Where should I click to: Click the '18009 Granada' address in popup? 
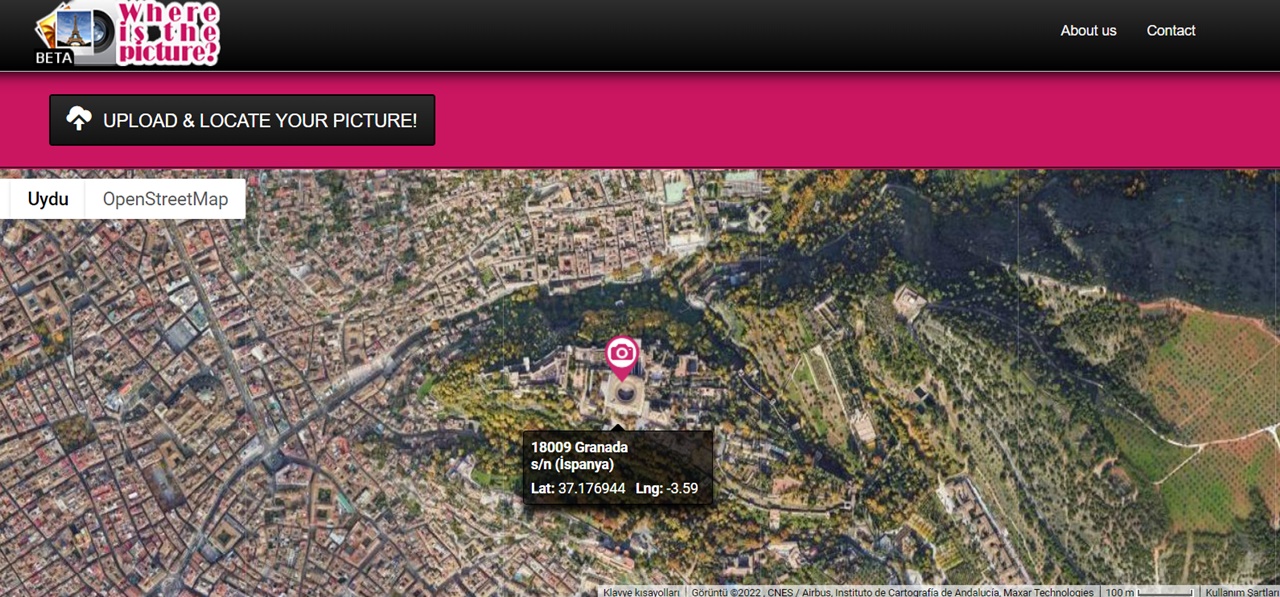click(x=579, y=447)
